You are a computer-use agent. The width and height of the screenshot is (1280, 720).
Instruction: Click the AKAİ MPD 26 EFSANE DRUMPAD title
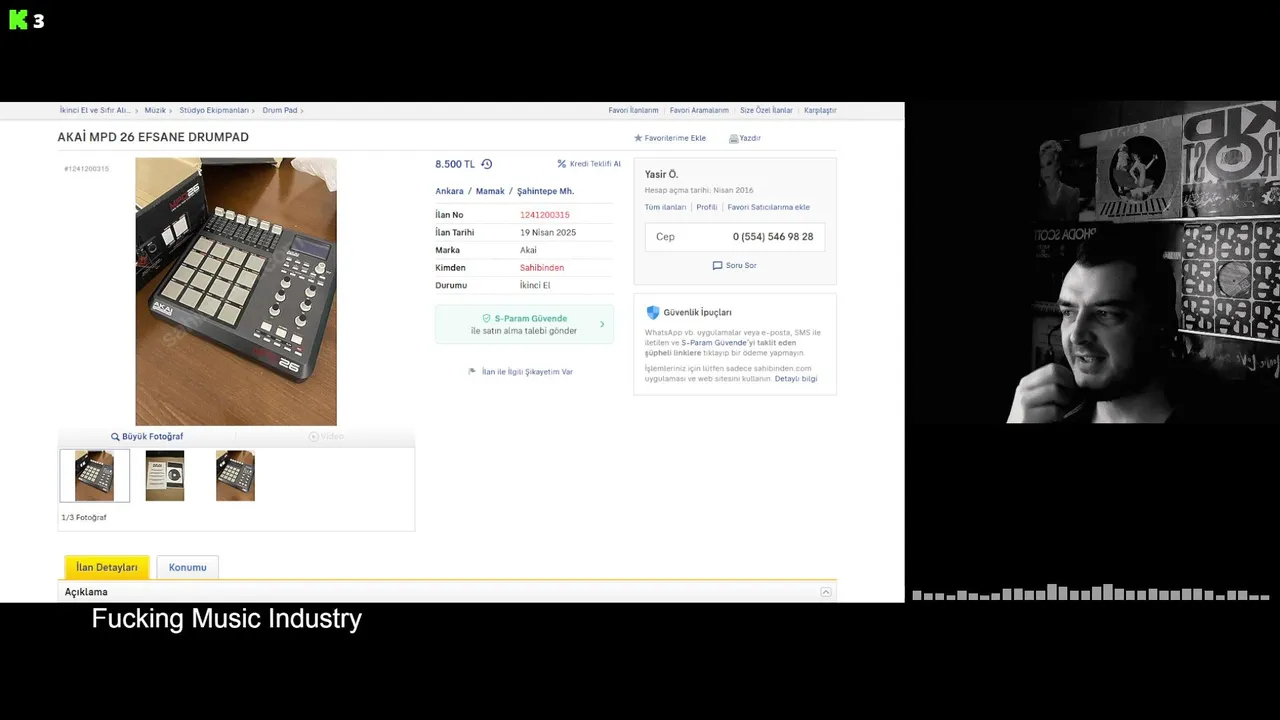153,137
